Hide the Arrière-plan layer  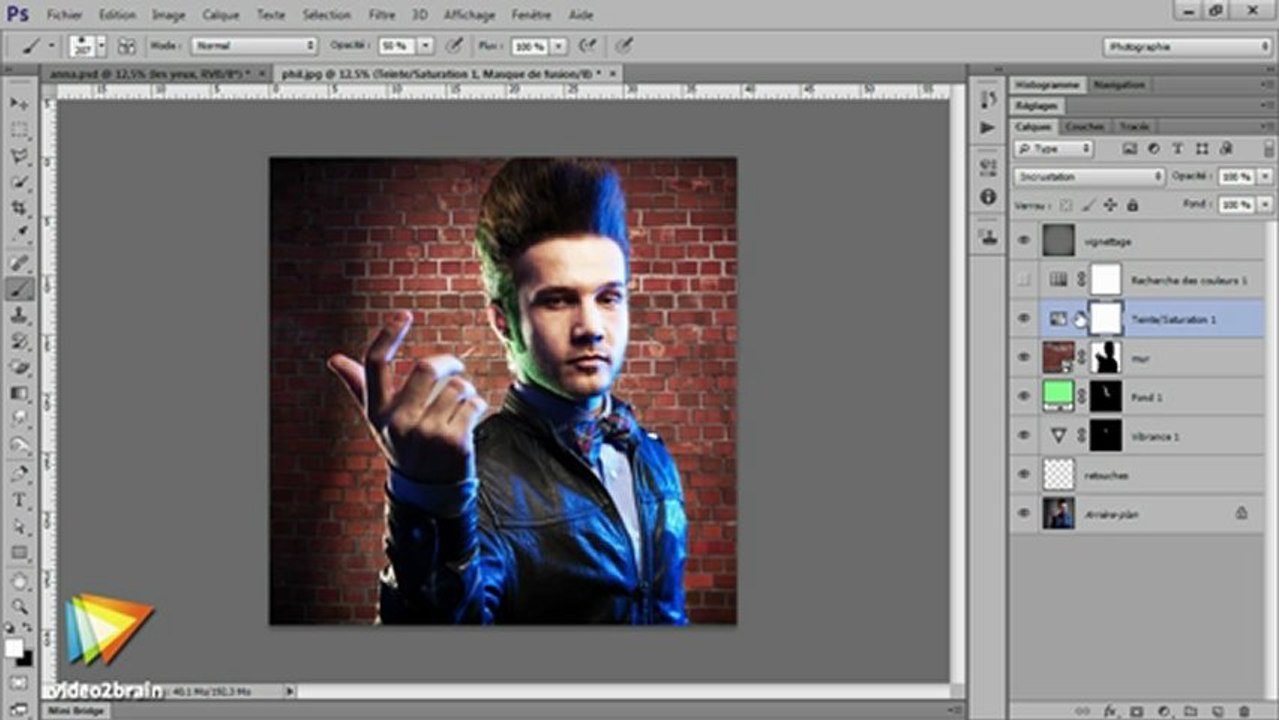click(1023, 513)
